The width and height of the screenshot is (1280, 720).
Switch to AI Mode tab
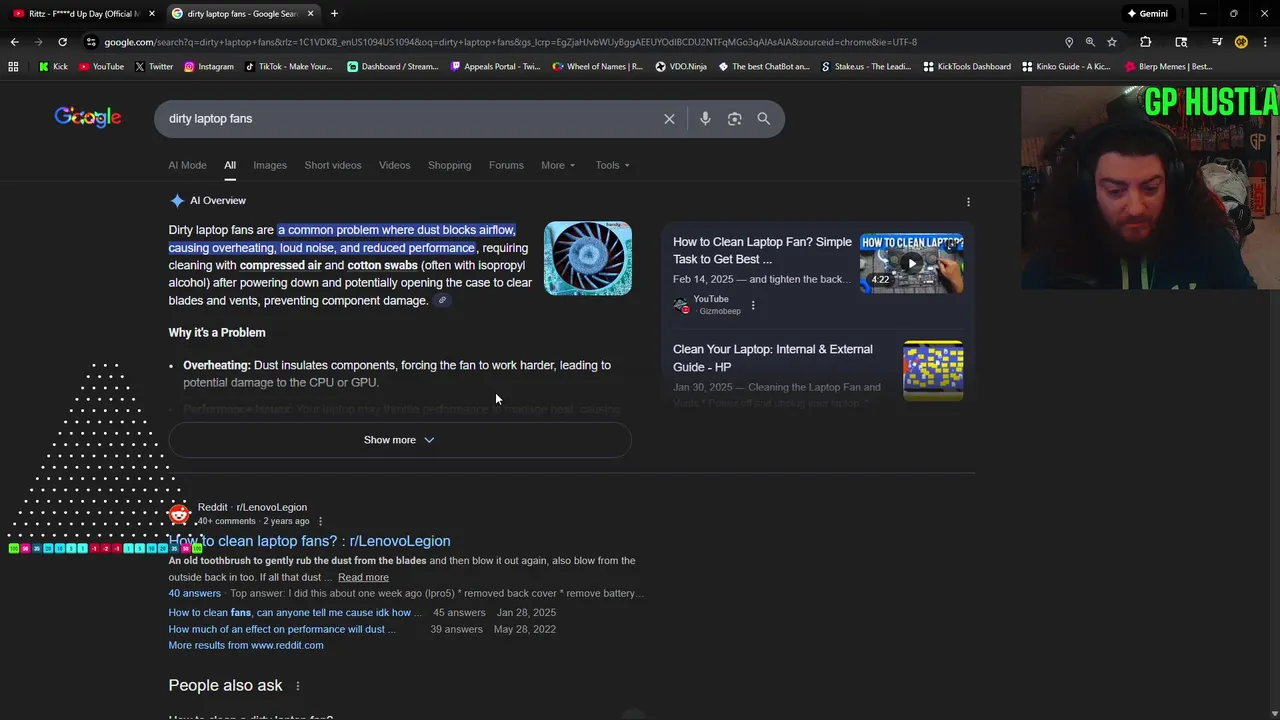(187, 166)
